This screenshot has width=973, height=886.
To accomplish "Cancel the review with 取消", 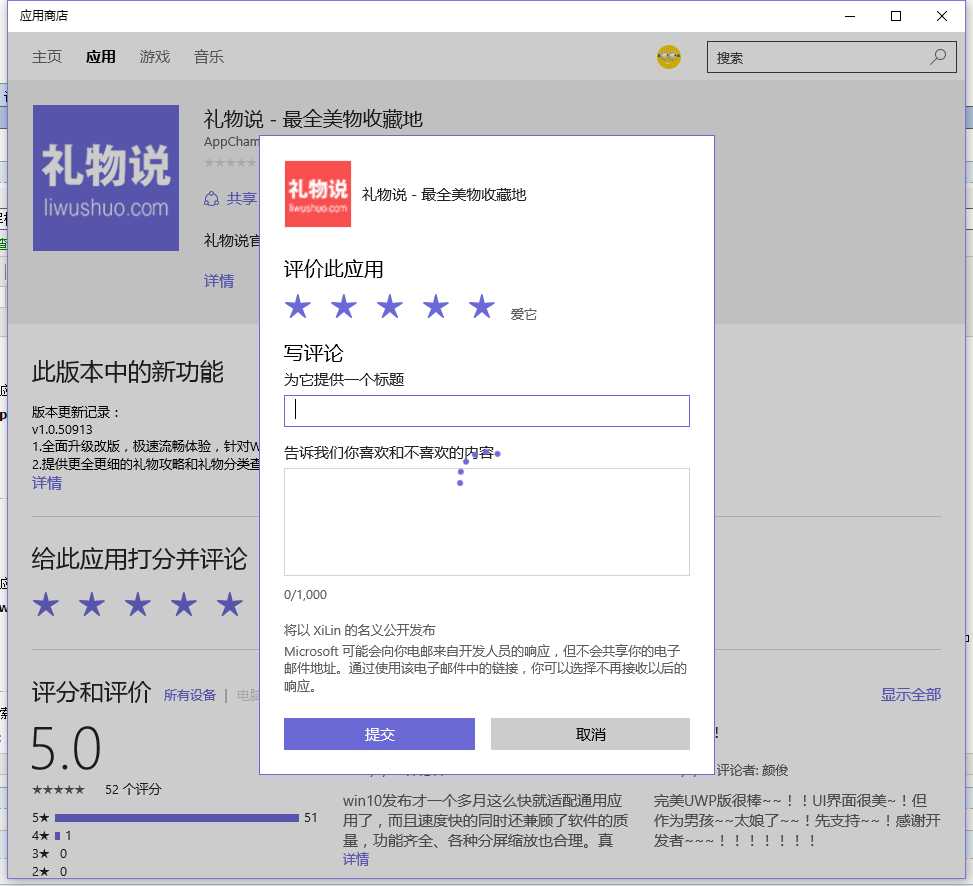I will pos(590,734).
